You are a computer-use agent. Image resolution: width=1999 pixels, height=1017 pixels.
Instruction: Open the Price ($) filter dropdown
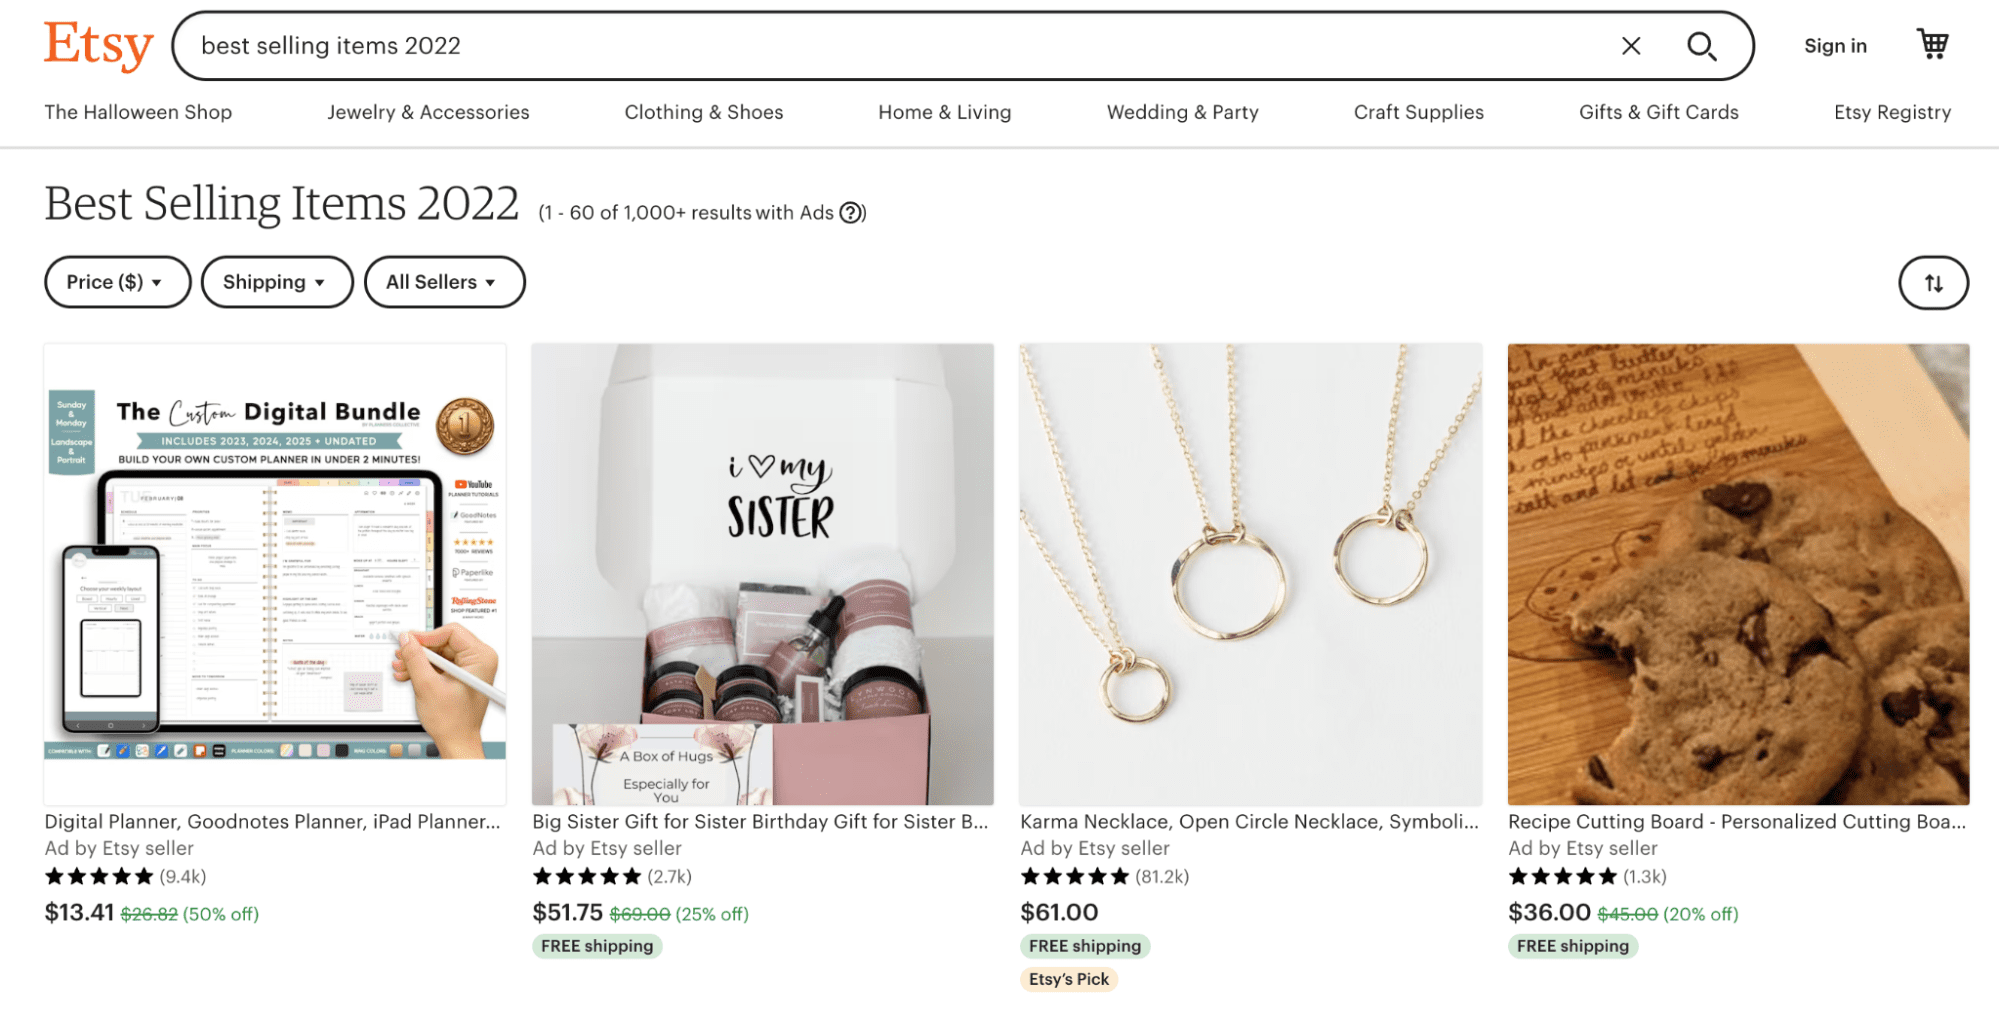pos(117,281)
